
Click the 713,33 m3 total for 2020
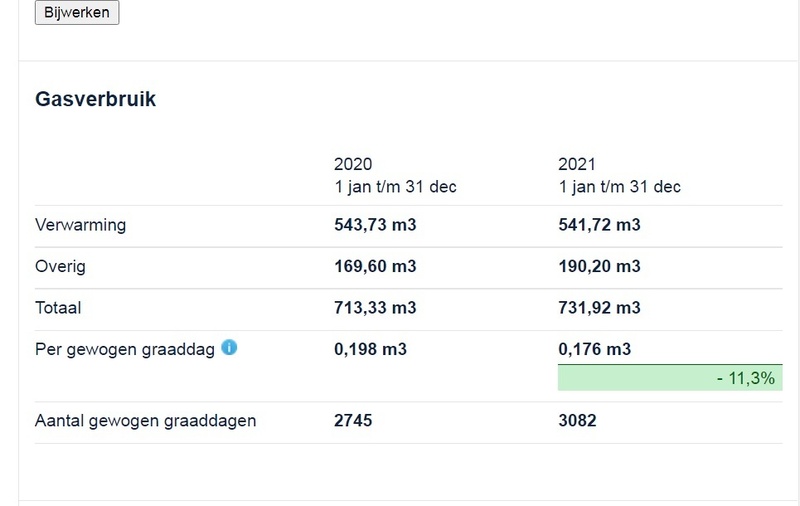pyautogui.click(x=375, y=308)
